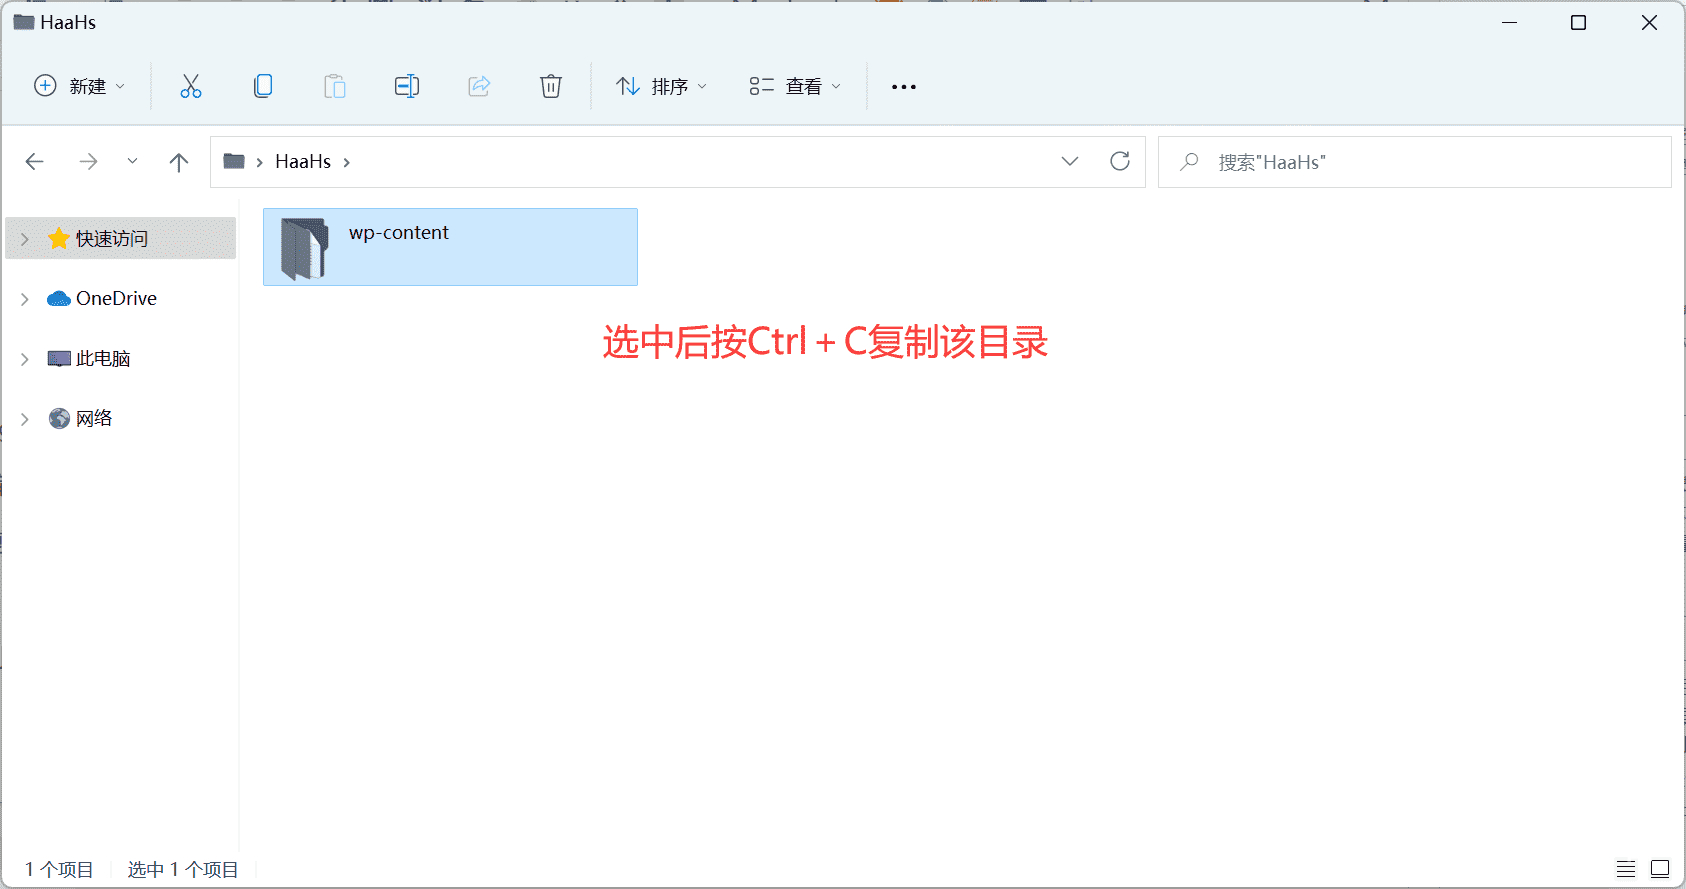Screen dimensions: 1686x889
Task: Click the Cut scissors icon
Action: pyautogui.click(x=190, y=87)
